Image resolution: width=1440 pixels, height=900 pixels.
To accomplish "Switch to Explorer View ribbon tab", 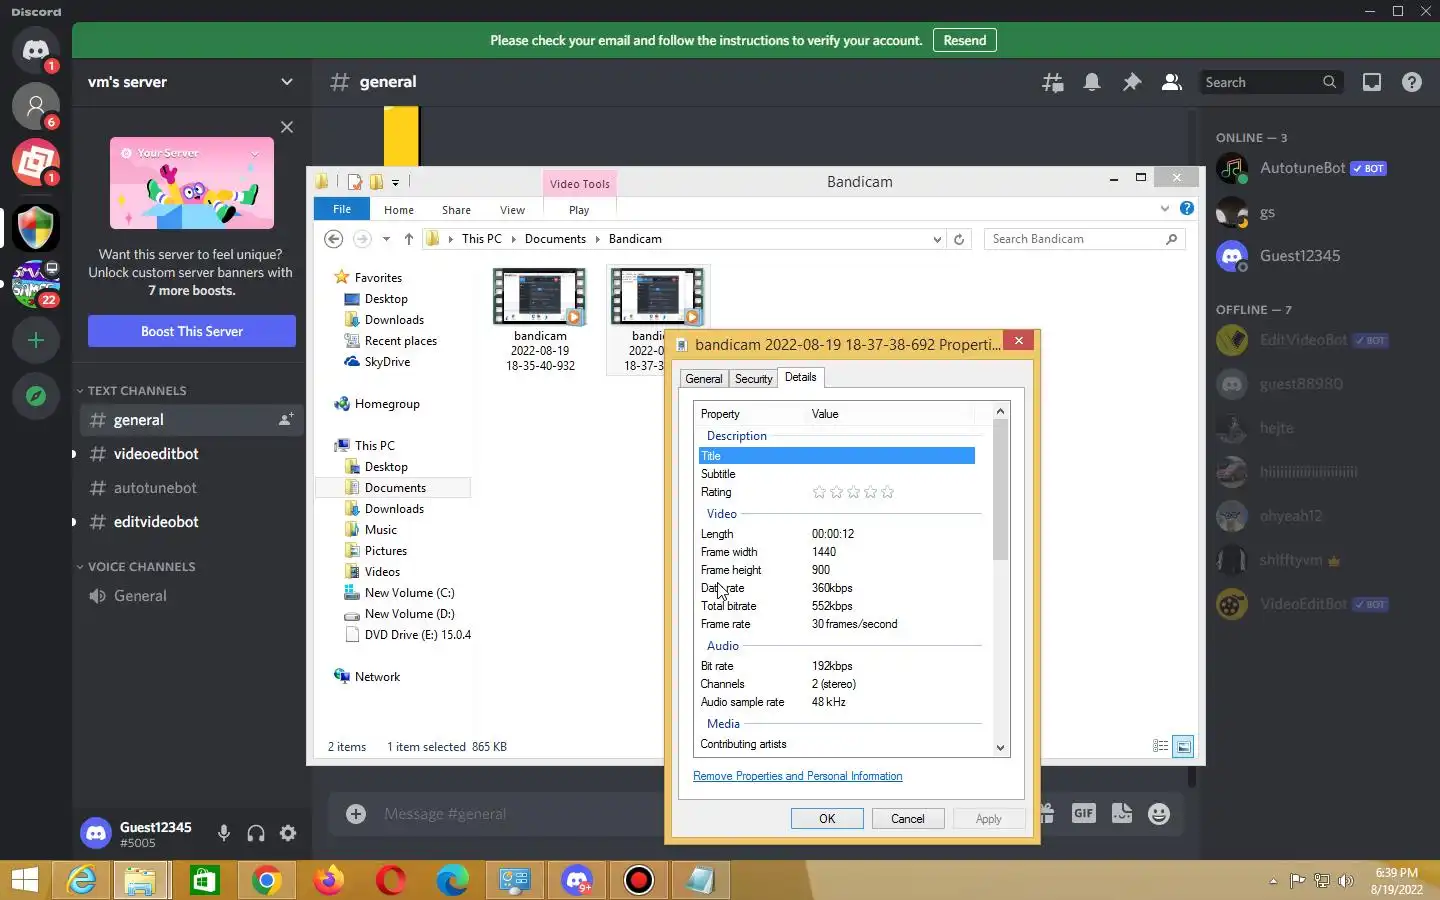I will pos(512,210).
